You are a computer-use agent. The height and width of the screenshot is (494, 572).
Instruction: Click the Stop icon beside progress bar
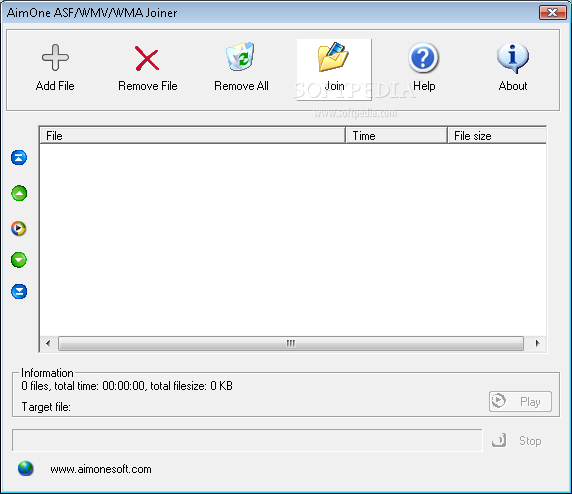tap(499, 440)
